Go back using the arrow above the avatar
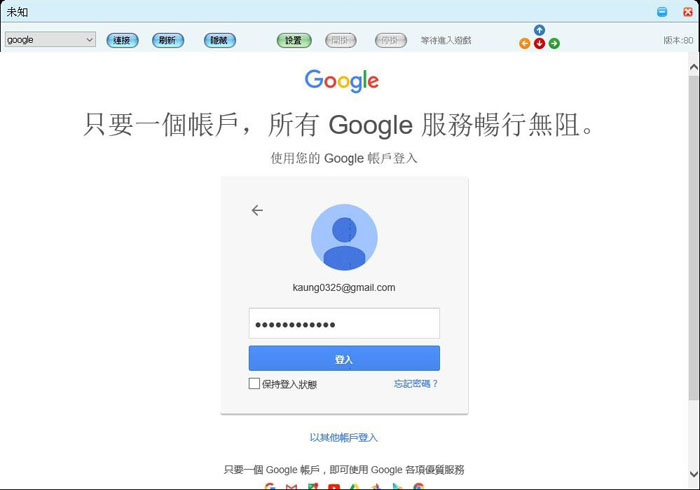 (x=257, y=210)
